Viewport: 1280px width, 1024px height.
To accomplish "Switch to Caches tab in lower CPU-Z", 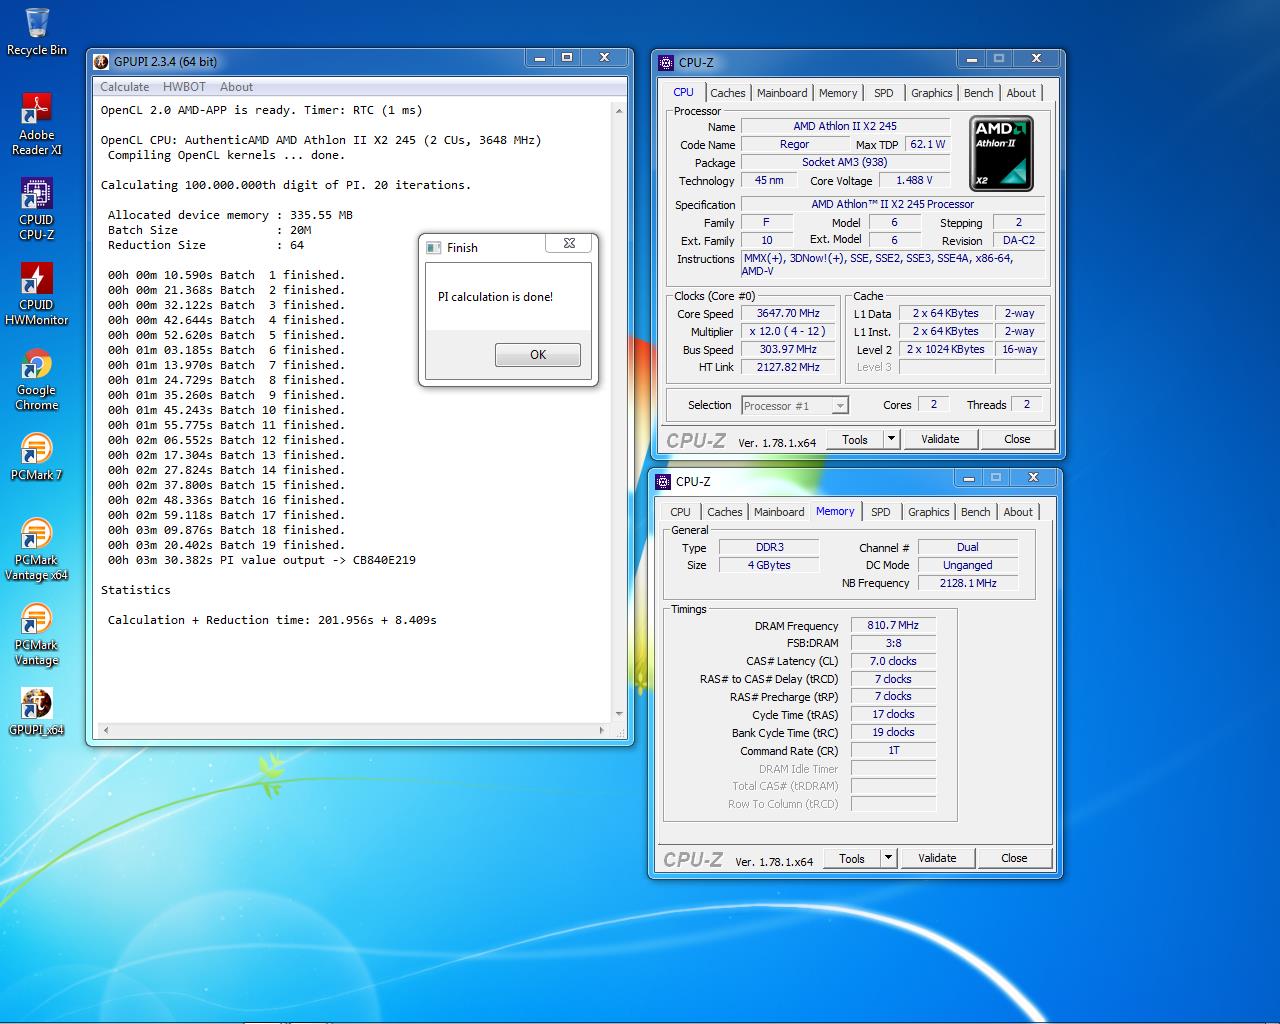I will 725,512.
